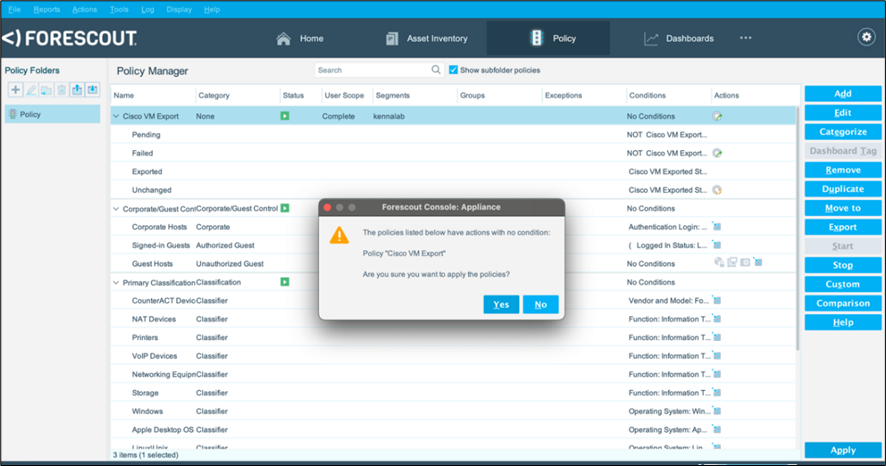886x466 pixels.
Task: Switch to Dashboards tab
Action: tap(679, 38)
